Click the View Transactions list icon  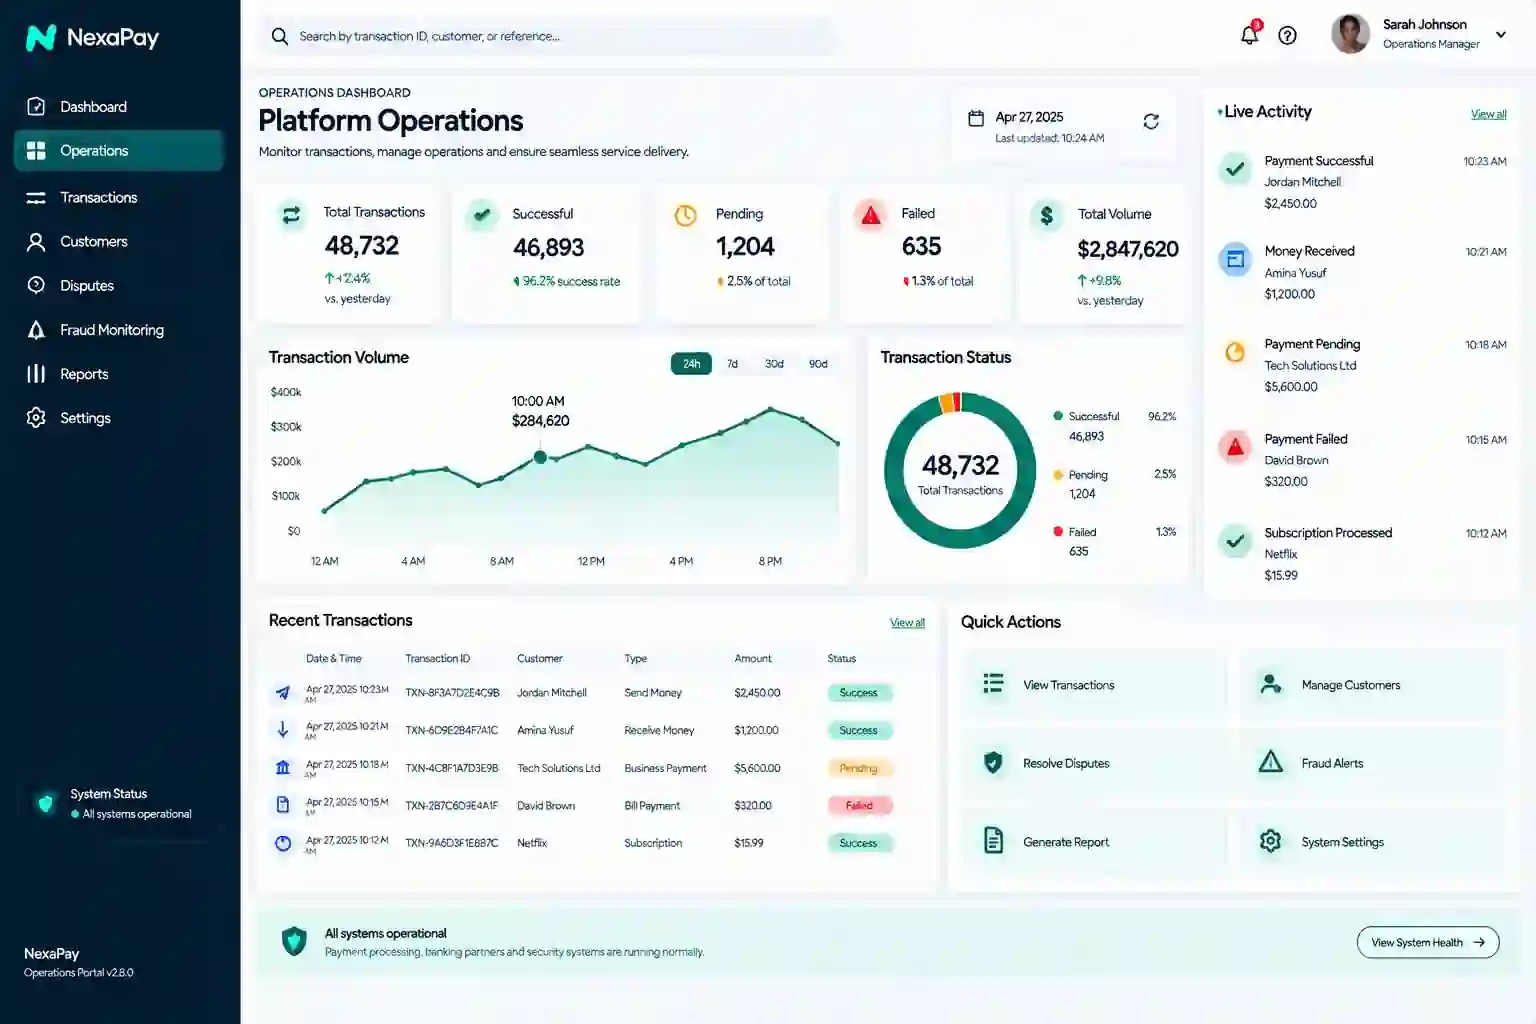click(x=993, y=683)
